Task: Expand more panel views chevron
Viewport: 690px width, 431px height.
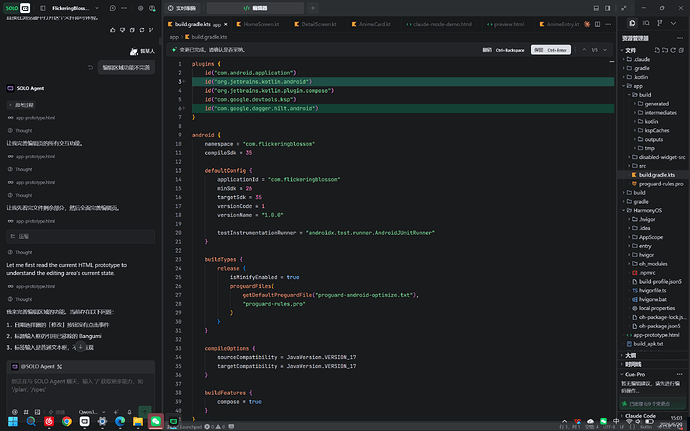Action: coord(673,23)
